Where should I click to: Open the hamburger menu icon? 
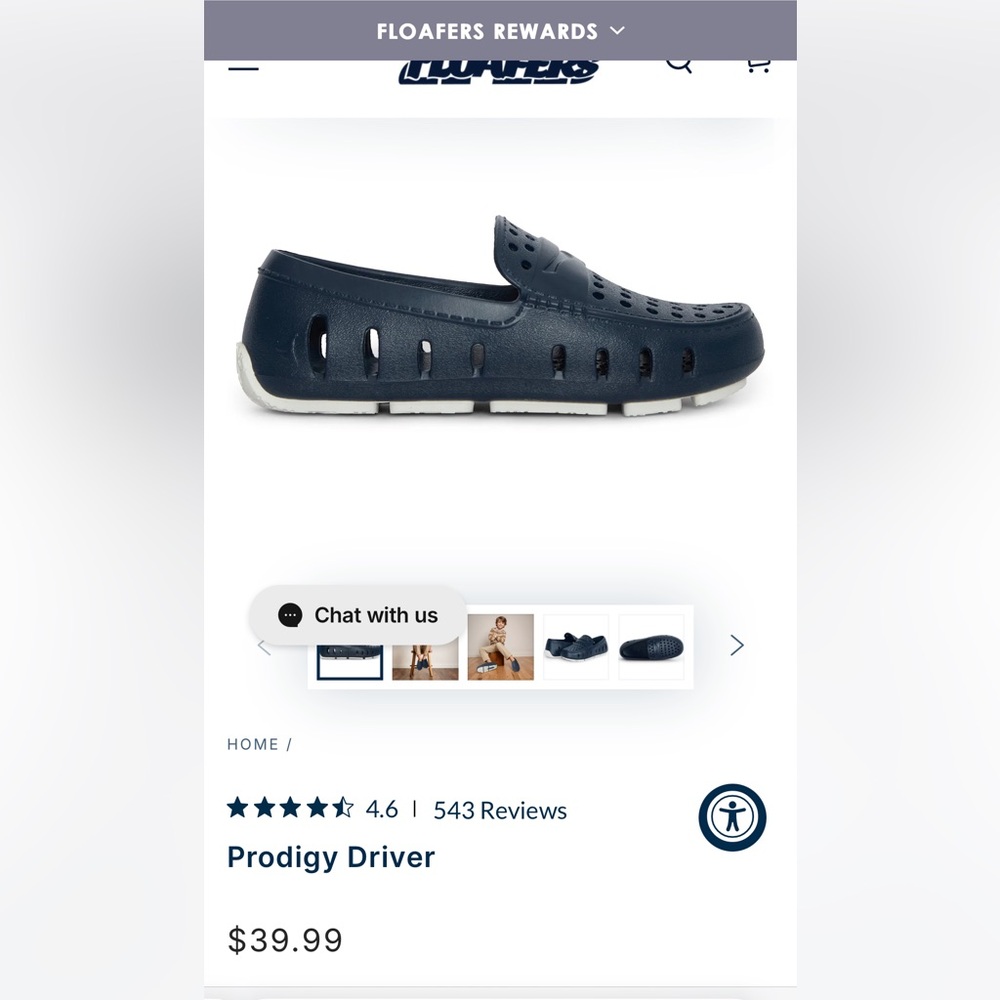coord(244,66)
